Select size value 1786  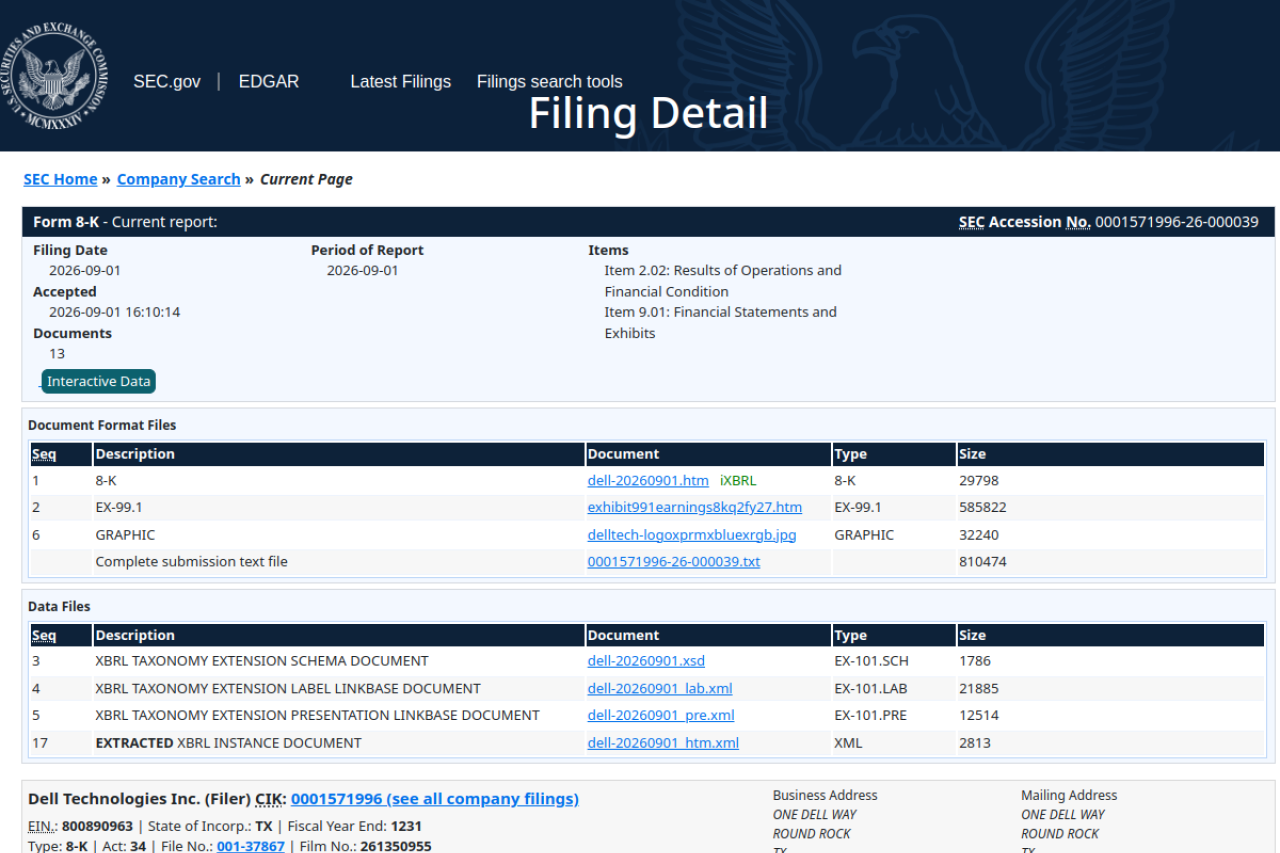[x=975, y=661]
